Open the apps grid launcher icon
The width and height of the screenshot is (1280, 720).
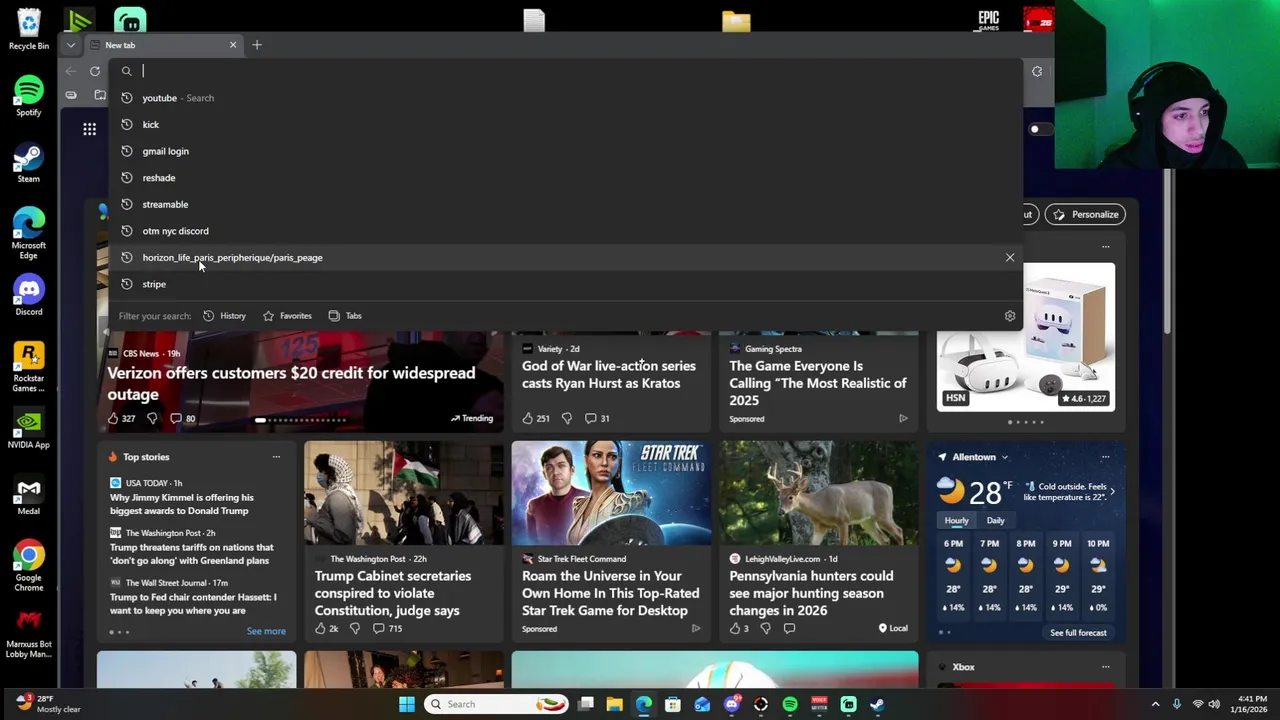pyautogui.click(x=90, y=129)
